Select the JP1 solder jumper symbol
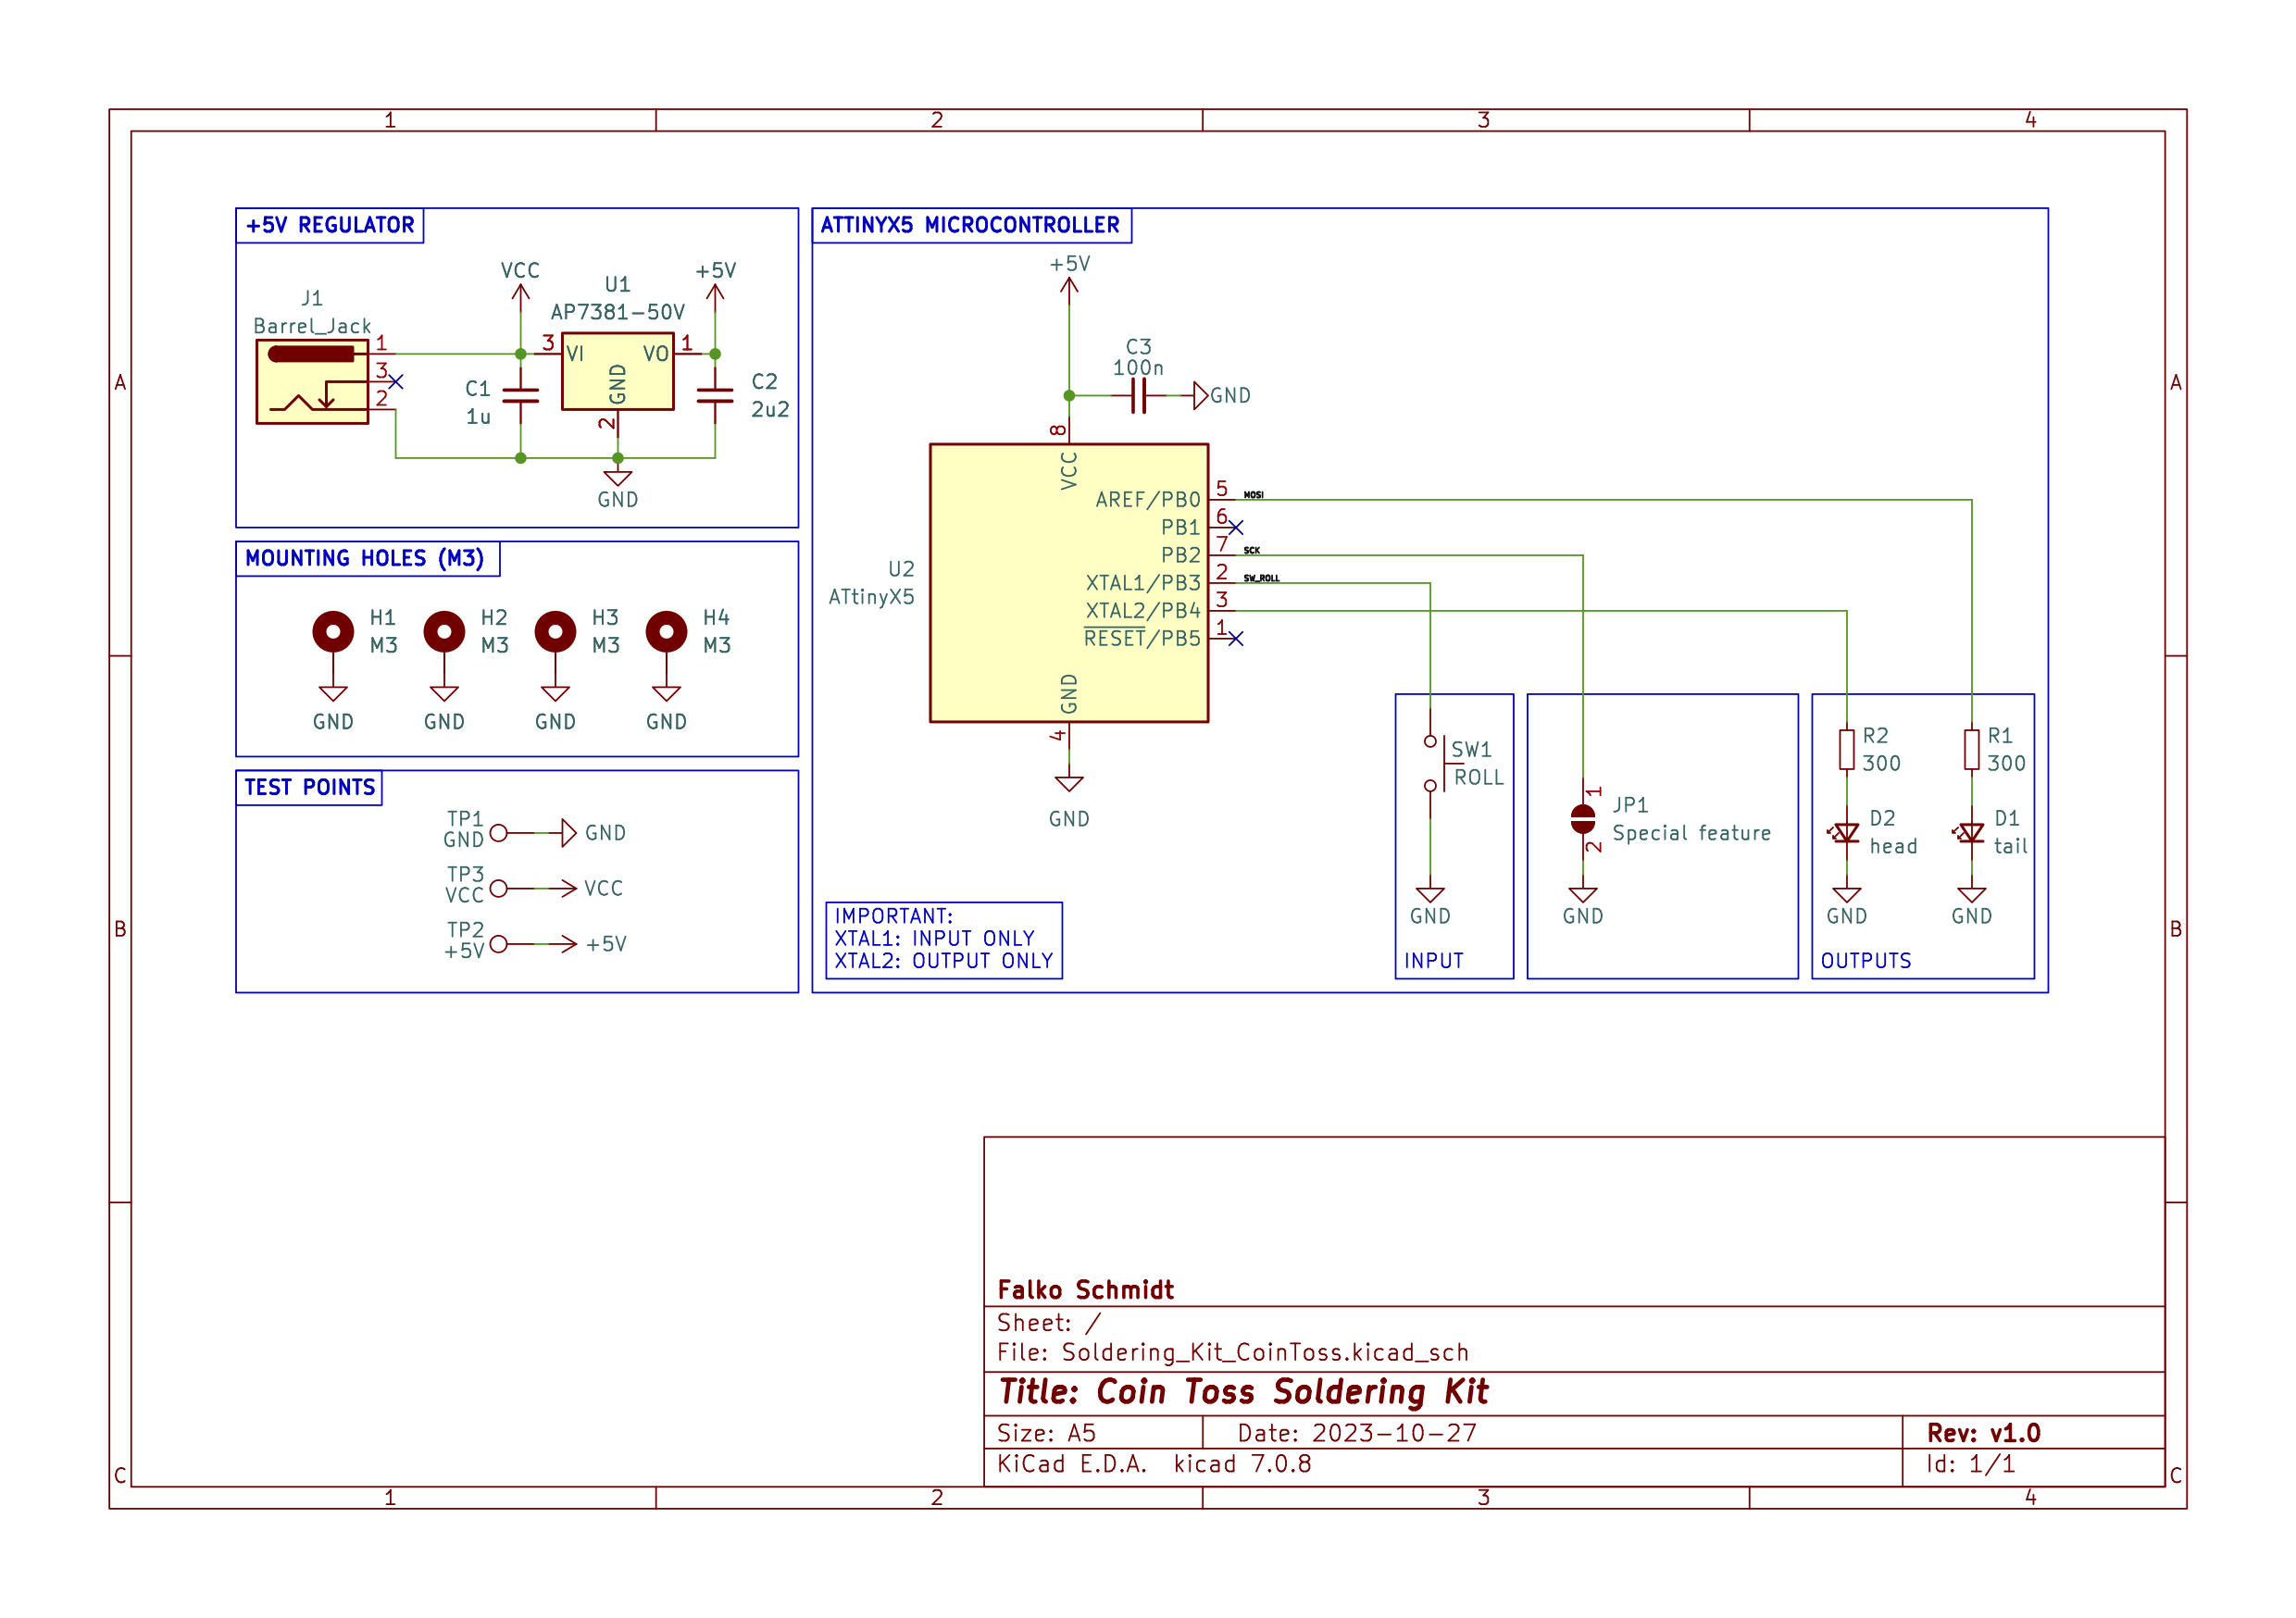Viewport: 2296px width, 1618px height. point(1582,819)
